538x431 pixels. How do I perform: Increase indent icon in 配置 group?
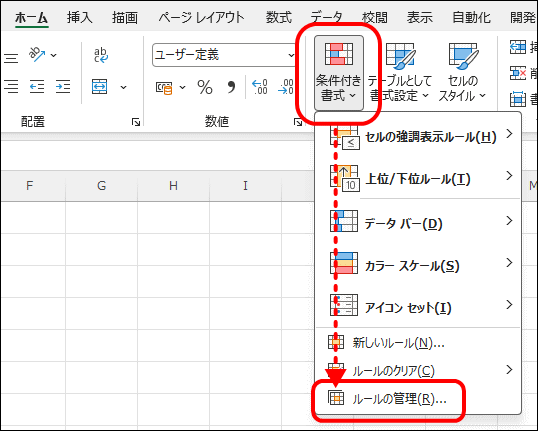point(63,86)
